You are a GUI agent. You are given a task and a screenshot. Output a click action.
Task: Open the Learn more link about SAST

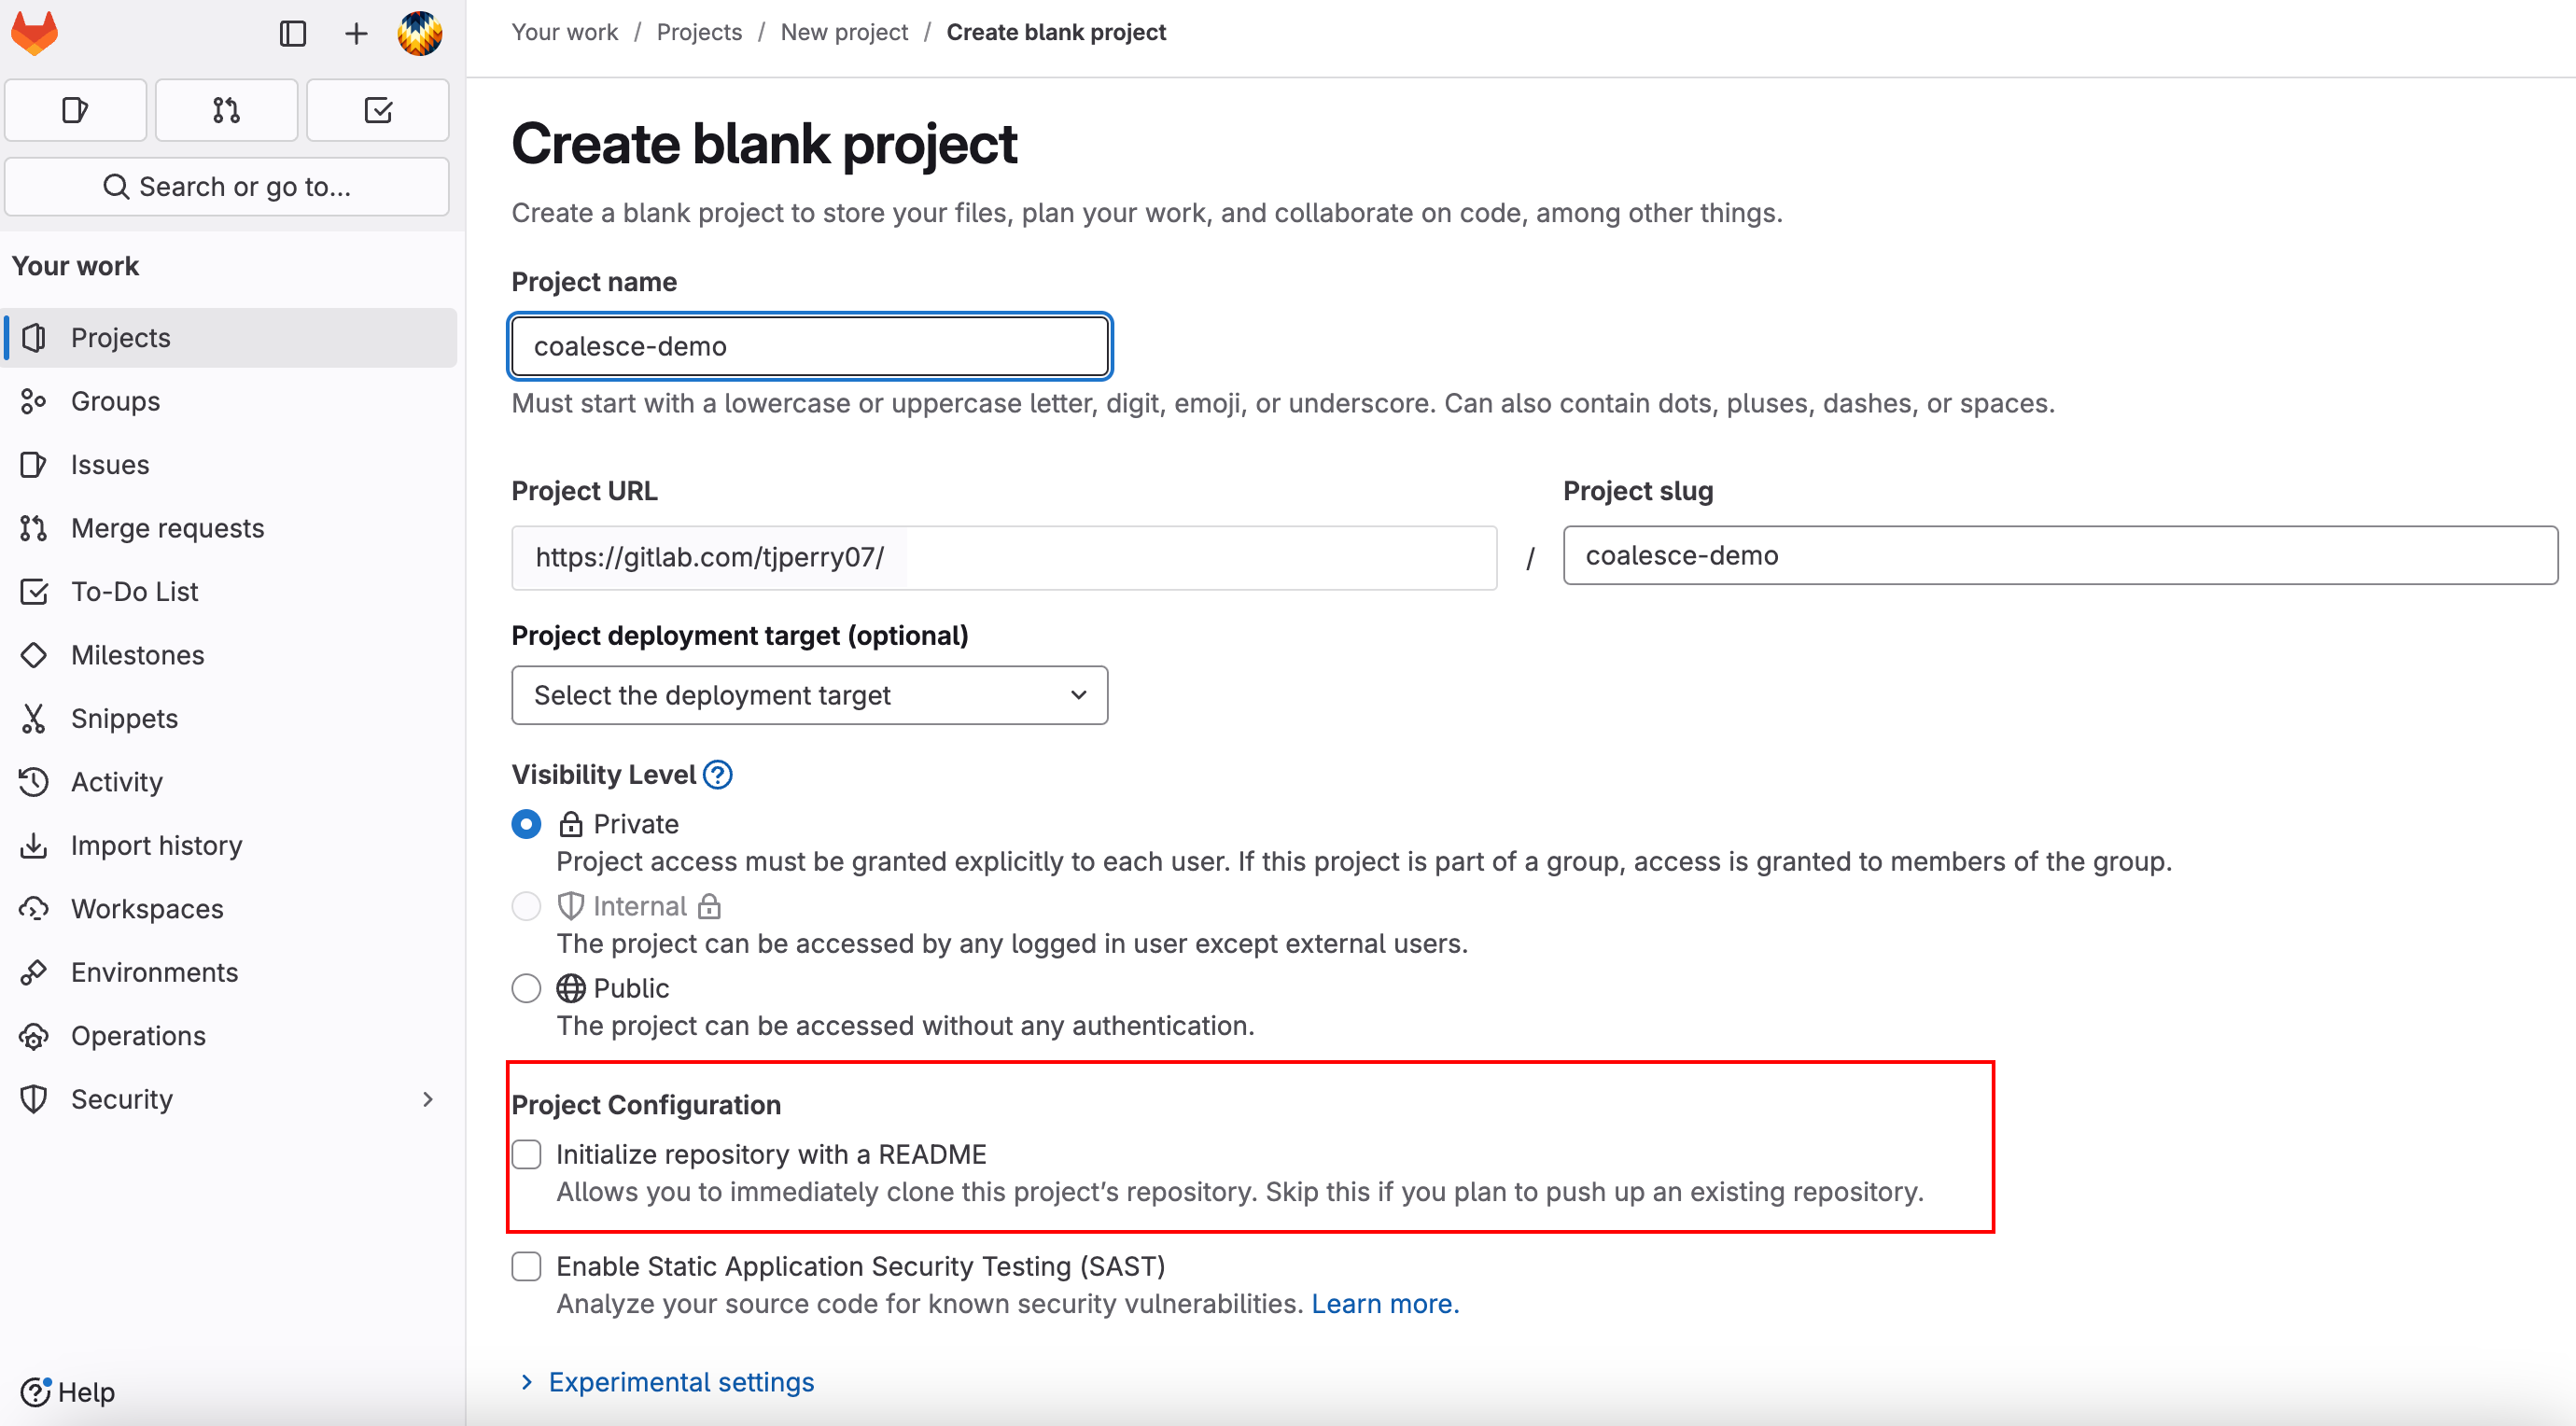point(1385,1303)
